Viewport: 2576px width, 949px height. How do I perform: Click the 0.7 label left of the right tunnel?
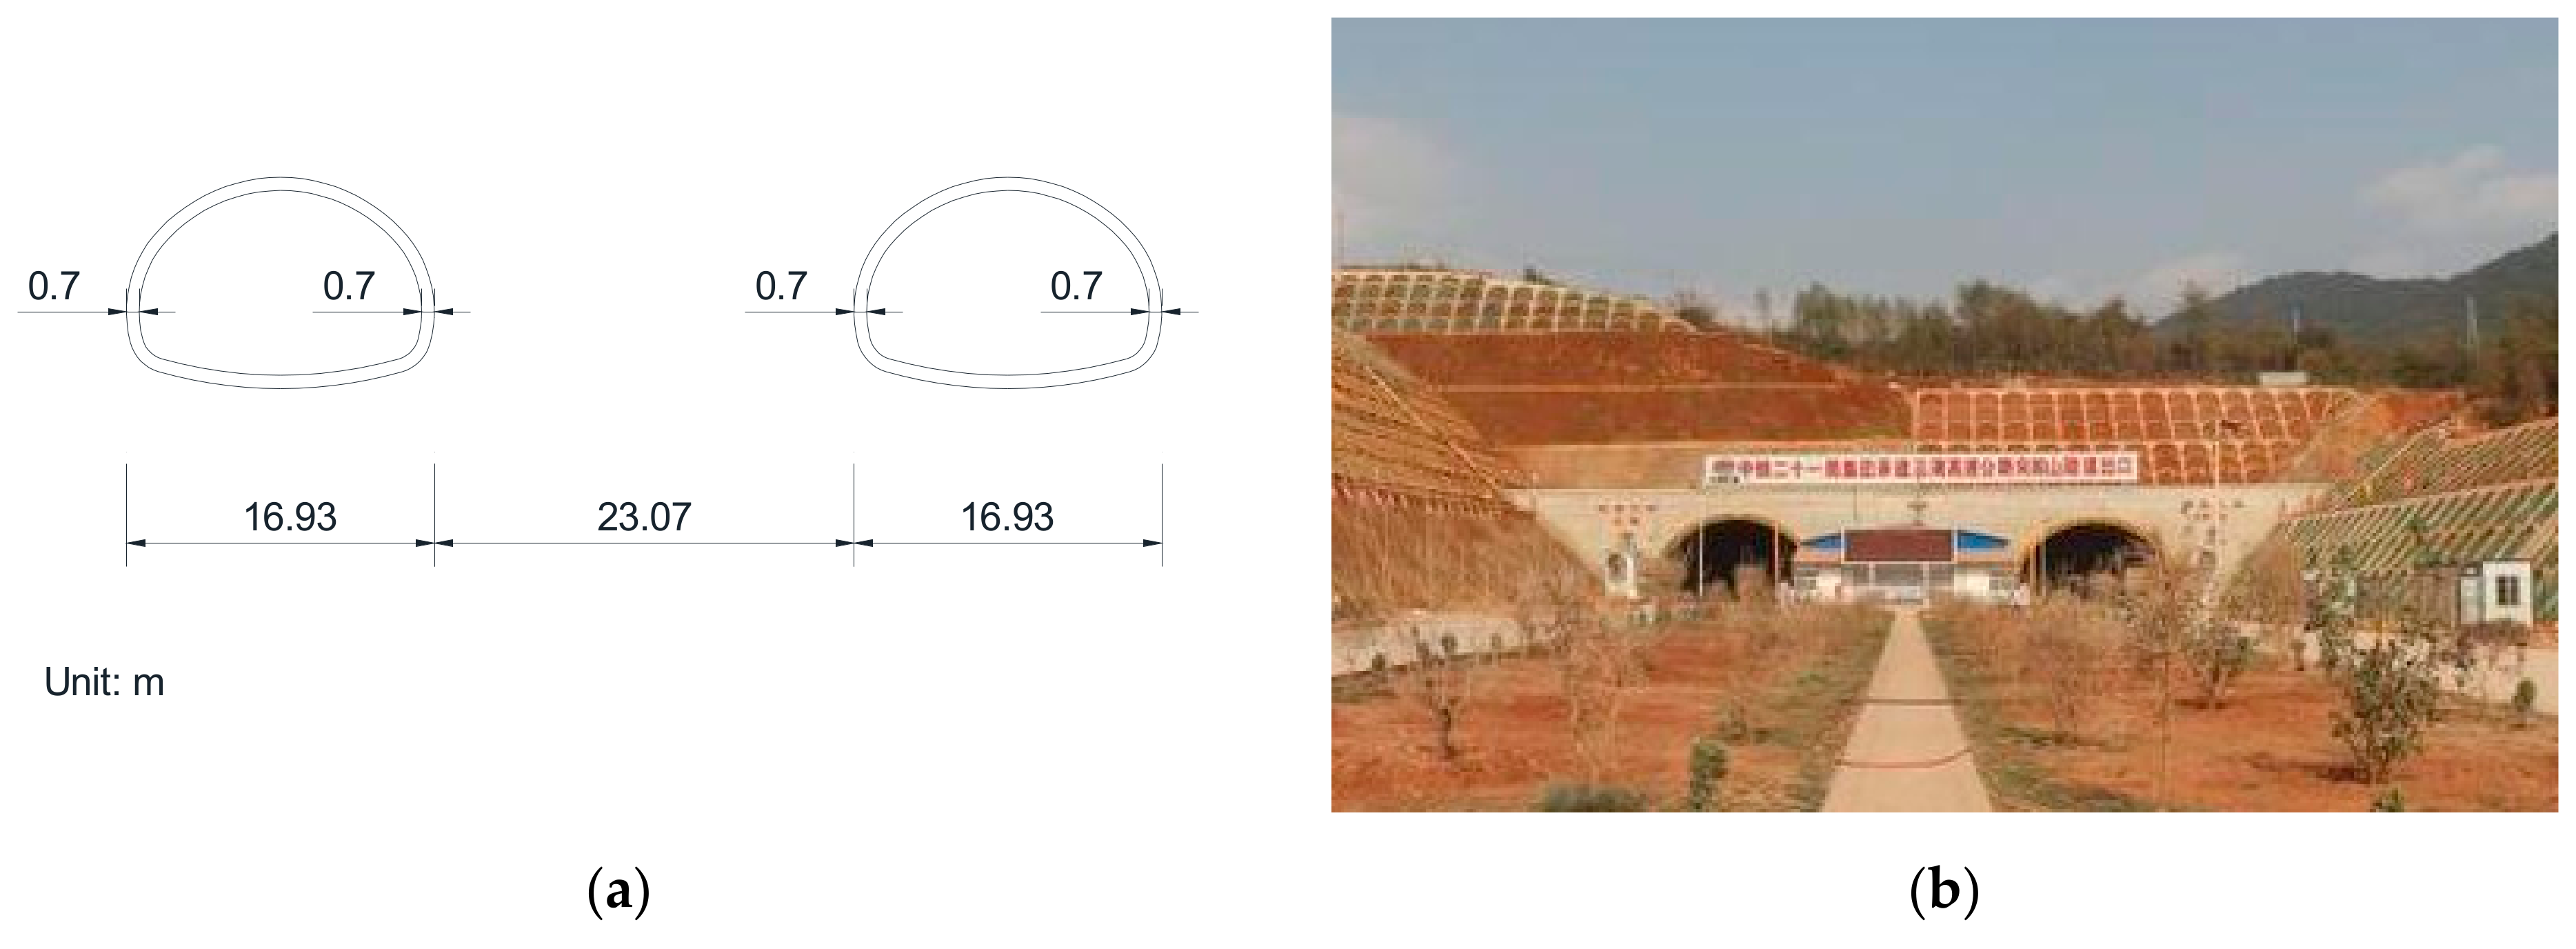click(781, 286)
